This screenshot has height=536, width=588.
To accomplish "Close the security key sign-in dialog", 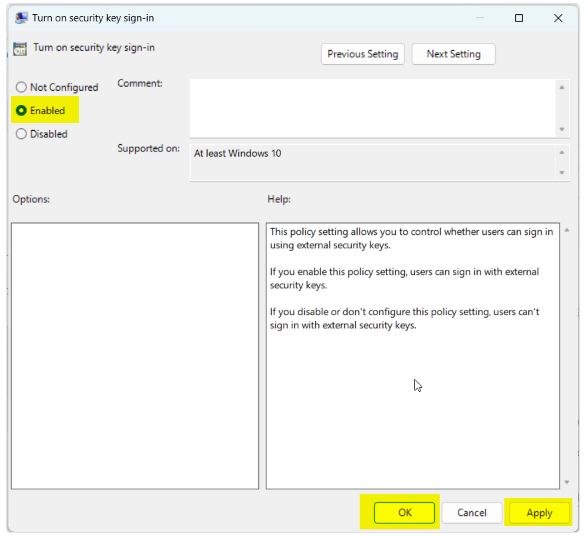I will pyautogui.click(x=558, y=18).
